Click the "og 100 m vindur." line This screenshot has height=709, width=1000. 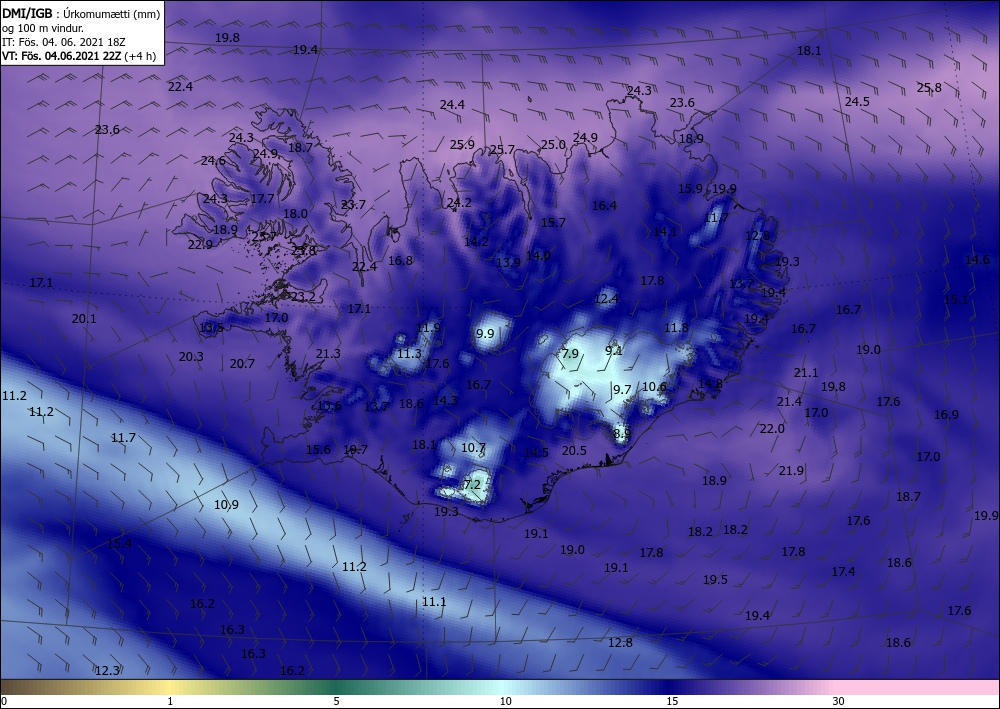tap(43, 28)
